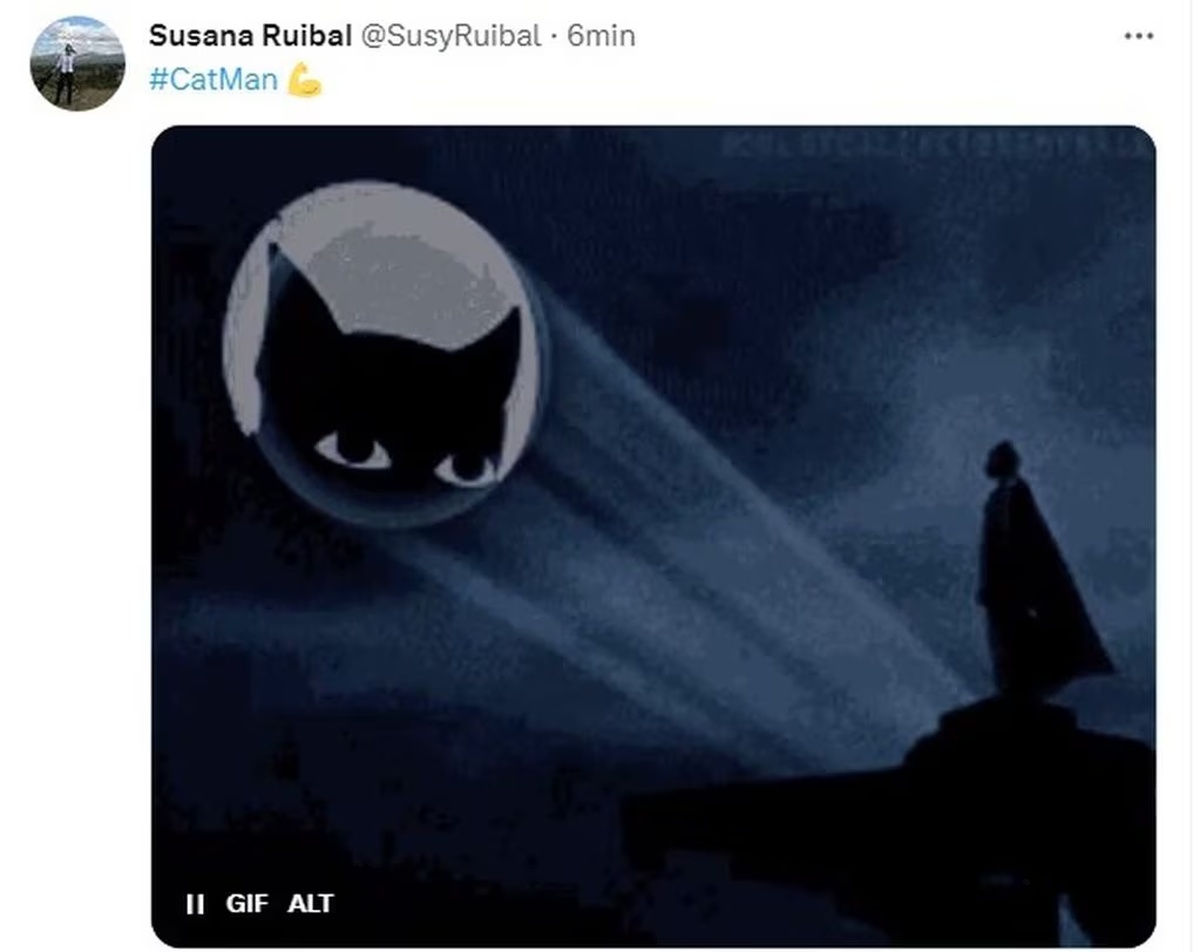Show the ALT image description
Screen dimensions: 1200x952
pos(310,904)
